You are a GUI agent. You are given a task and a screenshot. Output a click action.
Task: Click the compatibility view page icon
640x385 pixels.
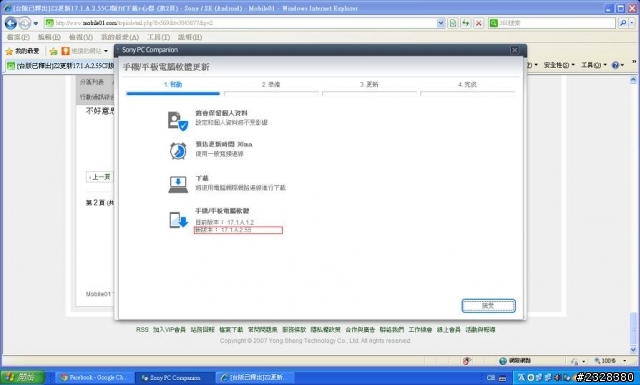point(453,23)
